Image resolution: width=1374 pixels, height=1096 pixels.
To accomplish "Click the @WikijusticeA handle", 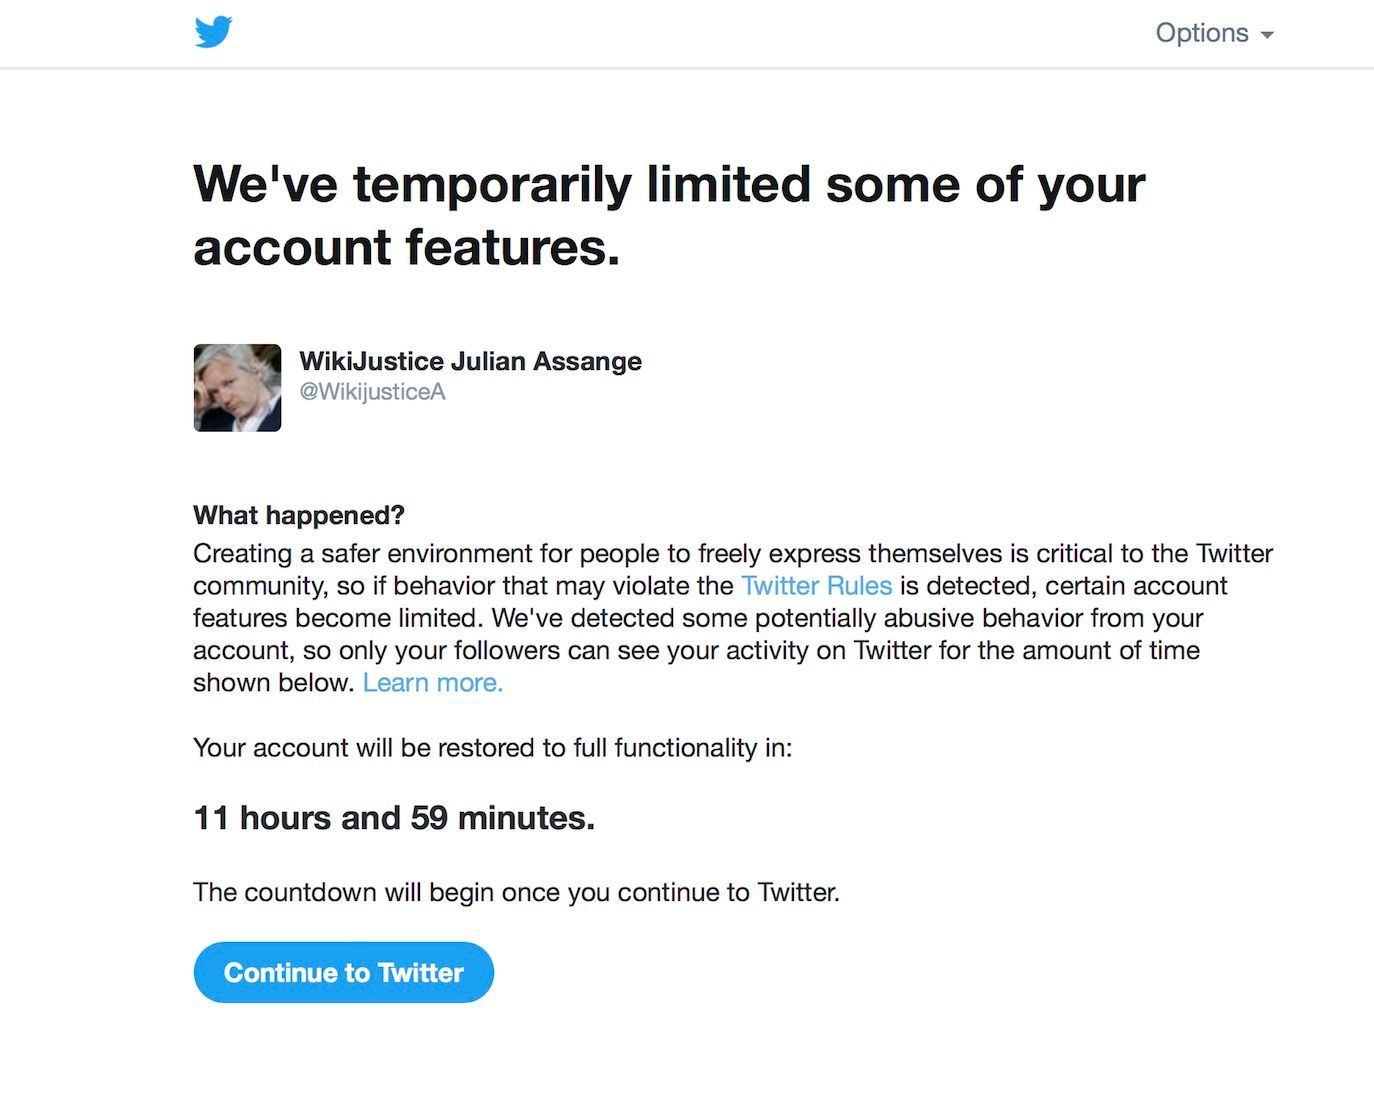I will tap(372, 392).
